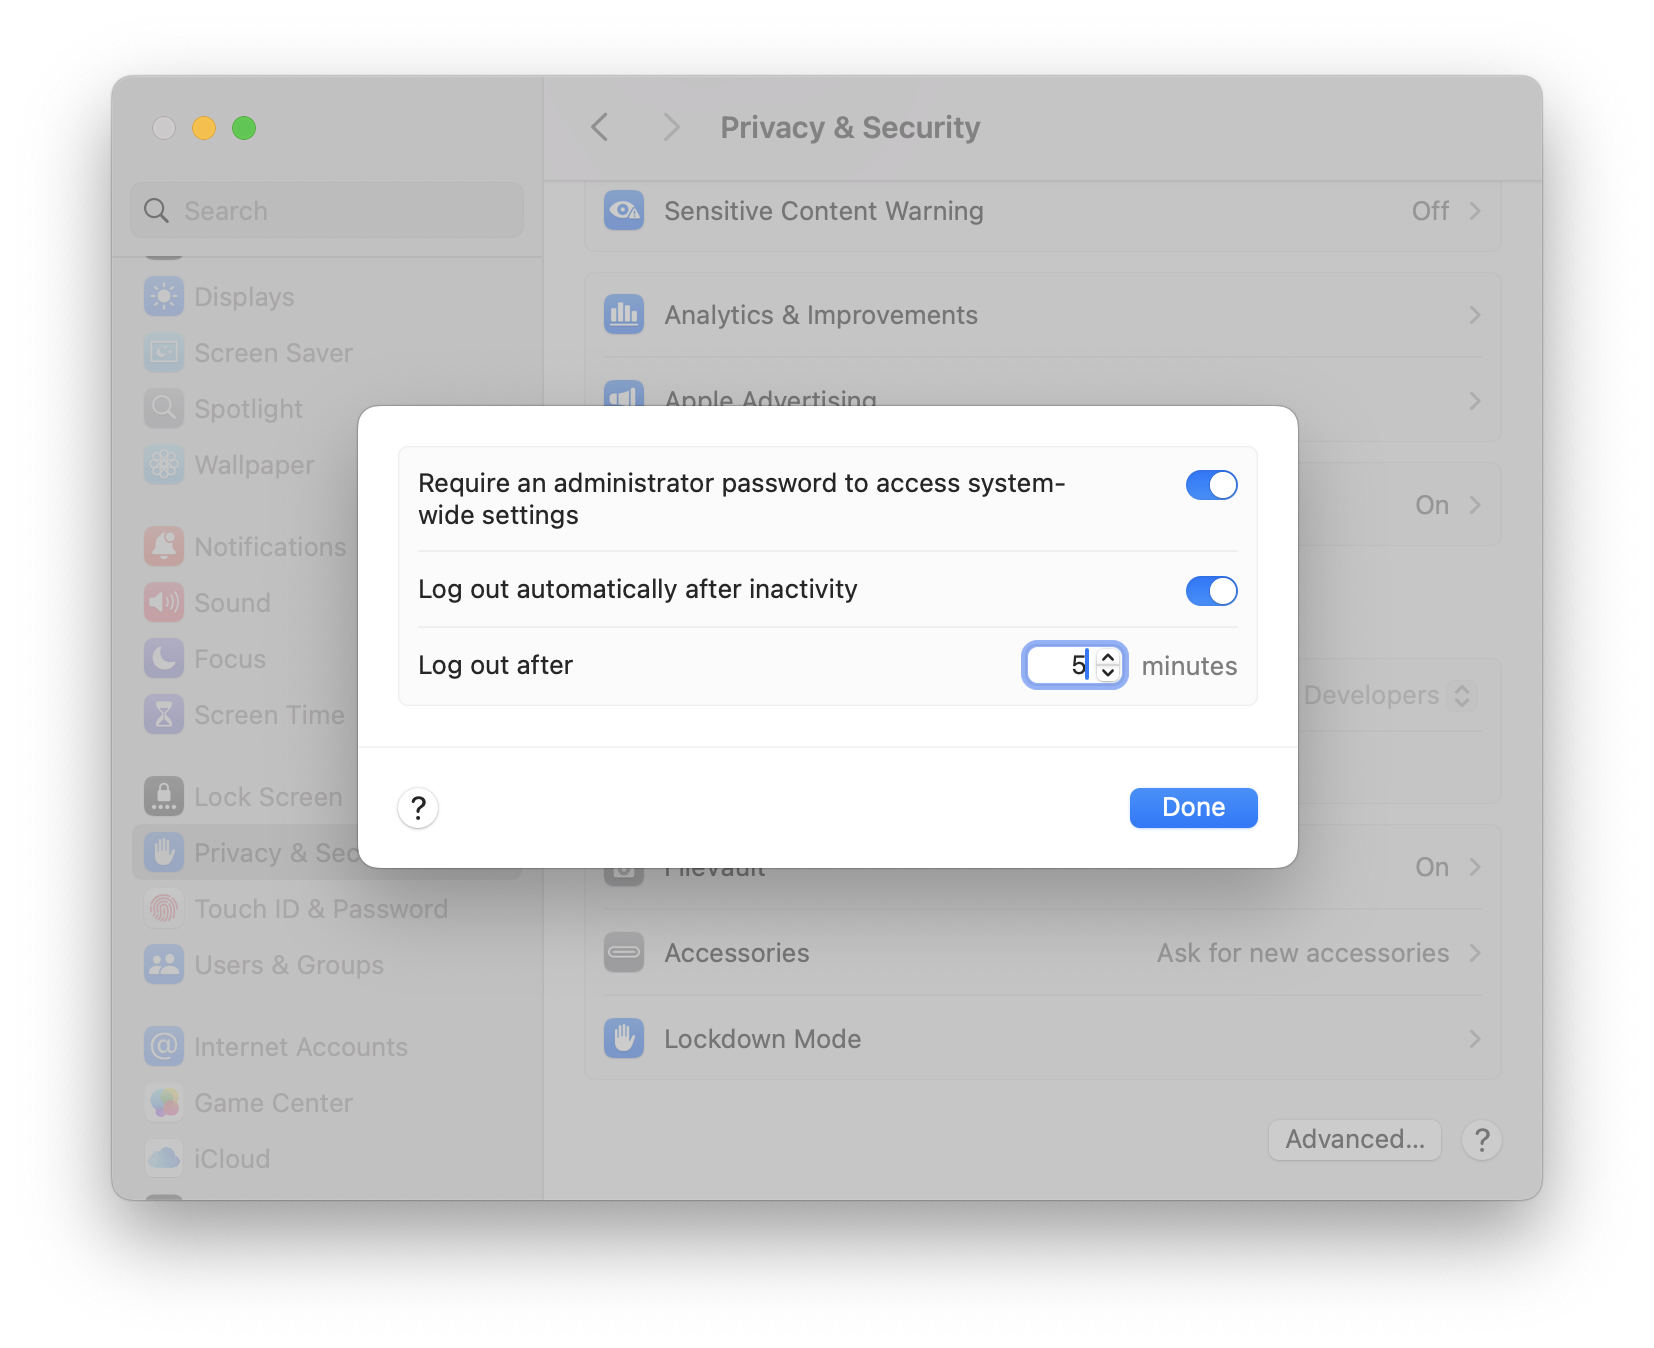Open the Lockdown Mode details chevron
The image size is (1654, 1348).
pos(1474,1039)
